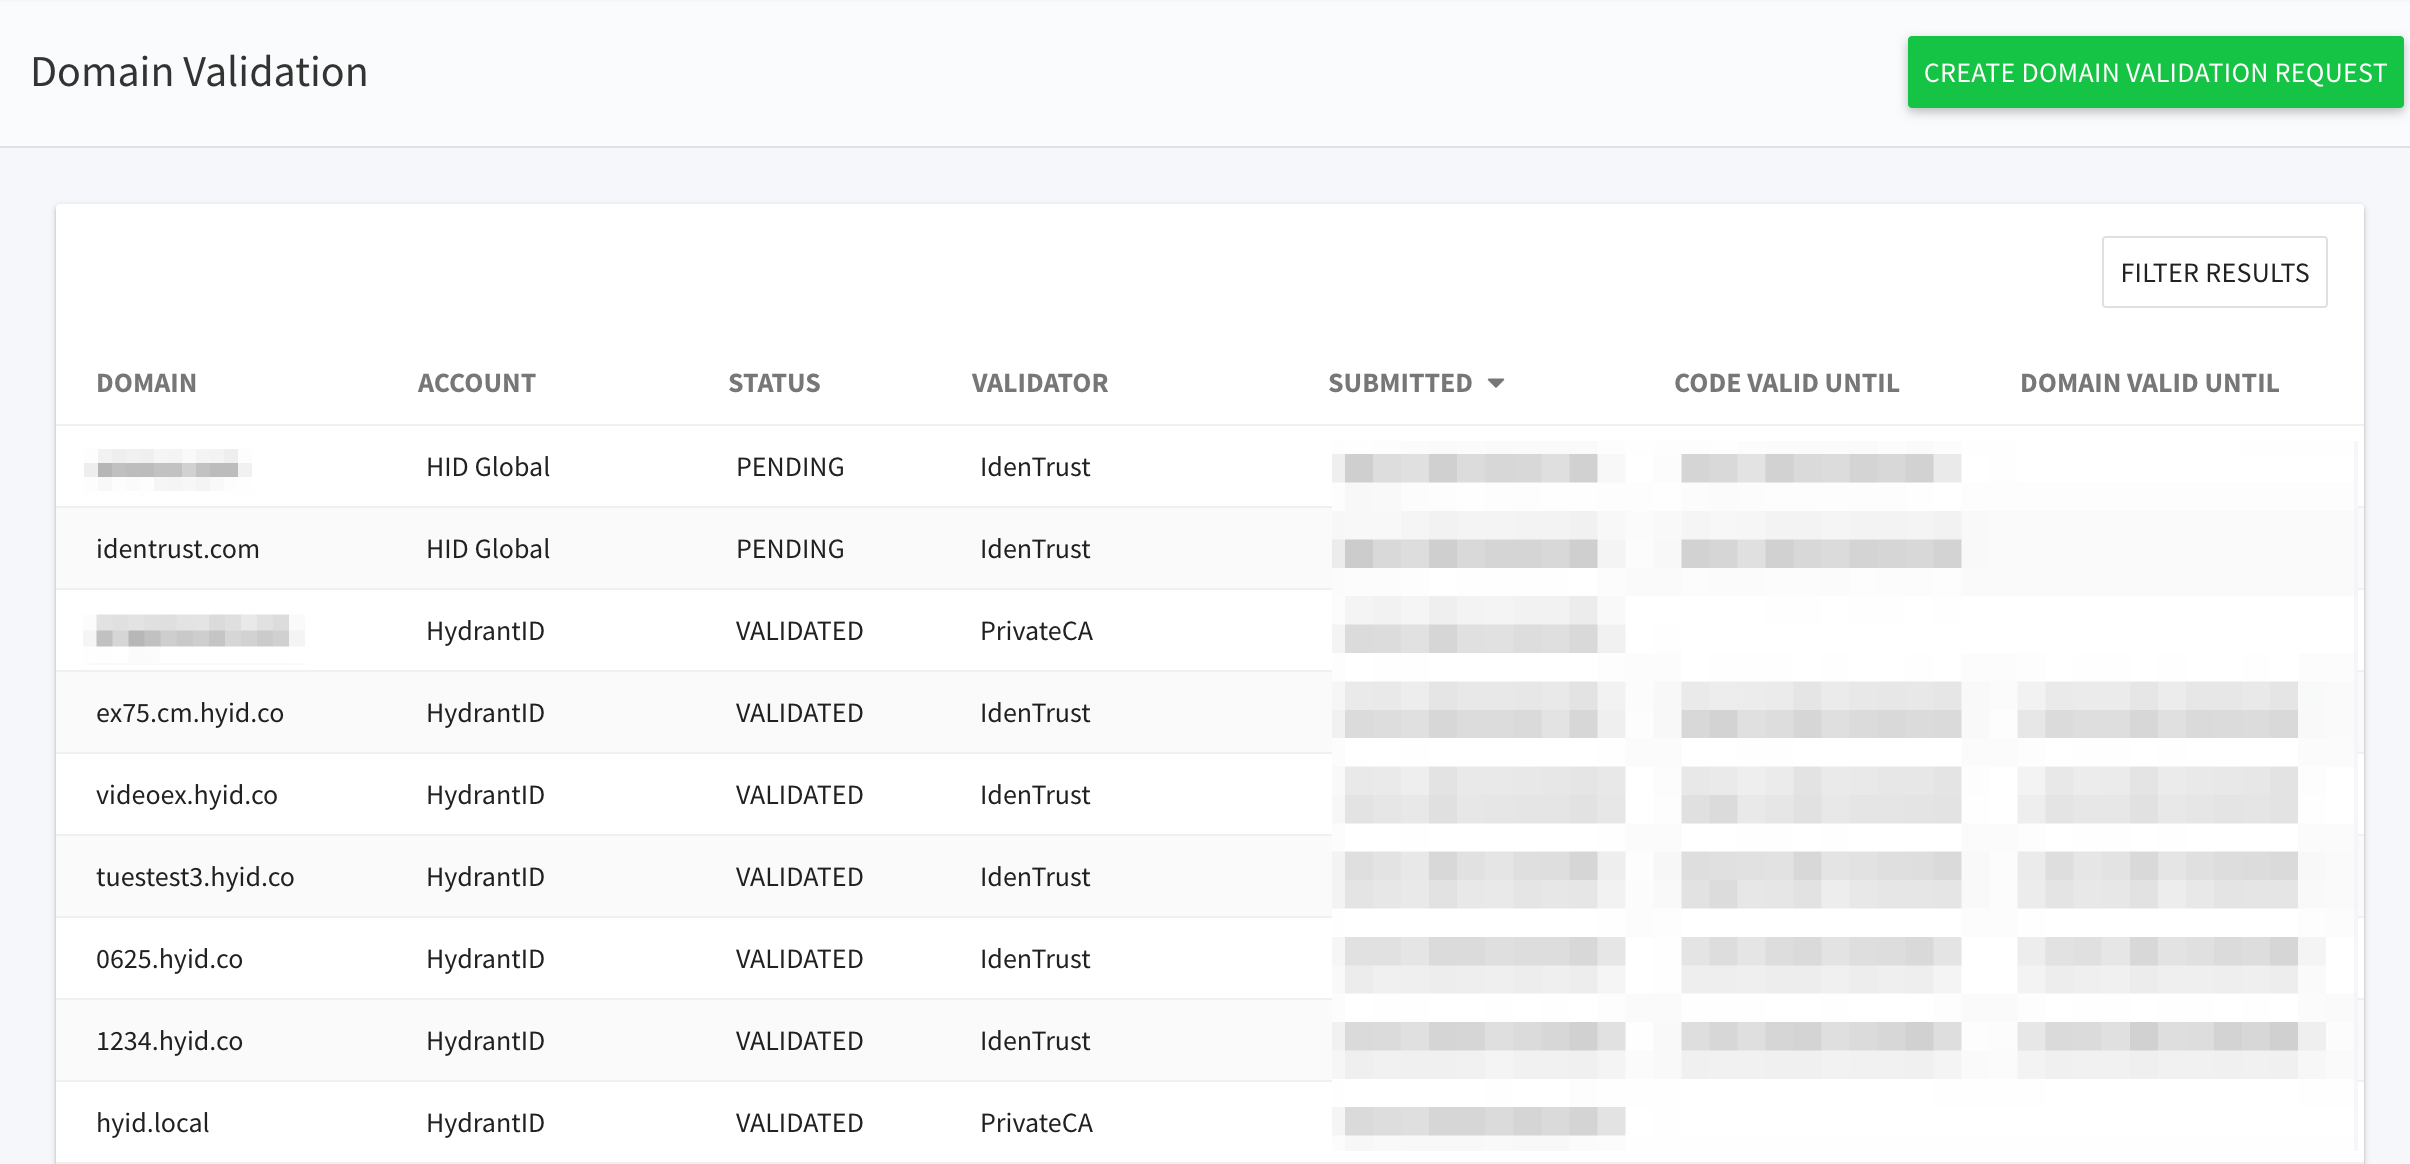Sort by Code Valid Until header
Viewport: 2410px width, 1164px height.
[x=1787, y=383]
